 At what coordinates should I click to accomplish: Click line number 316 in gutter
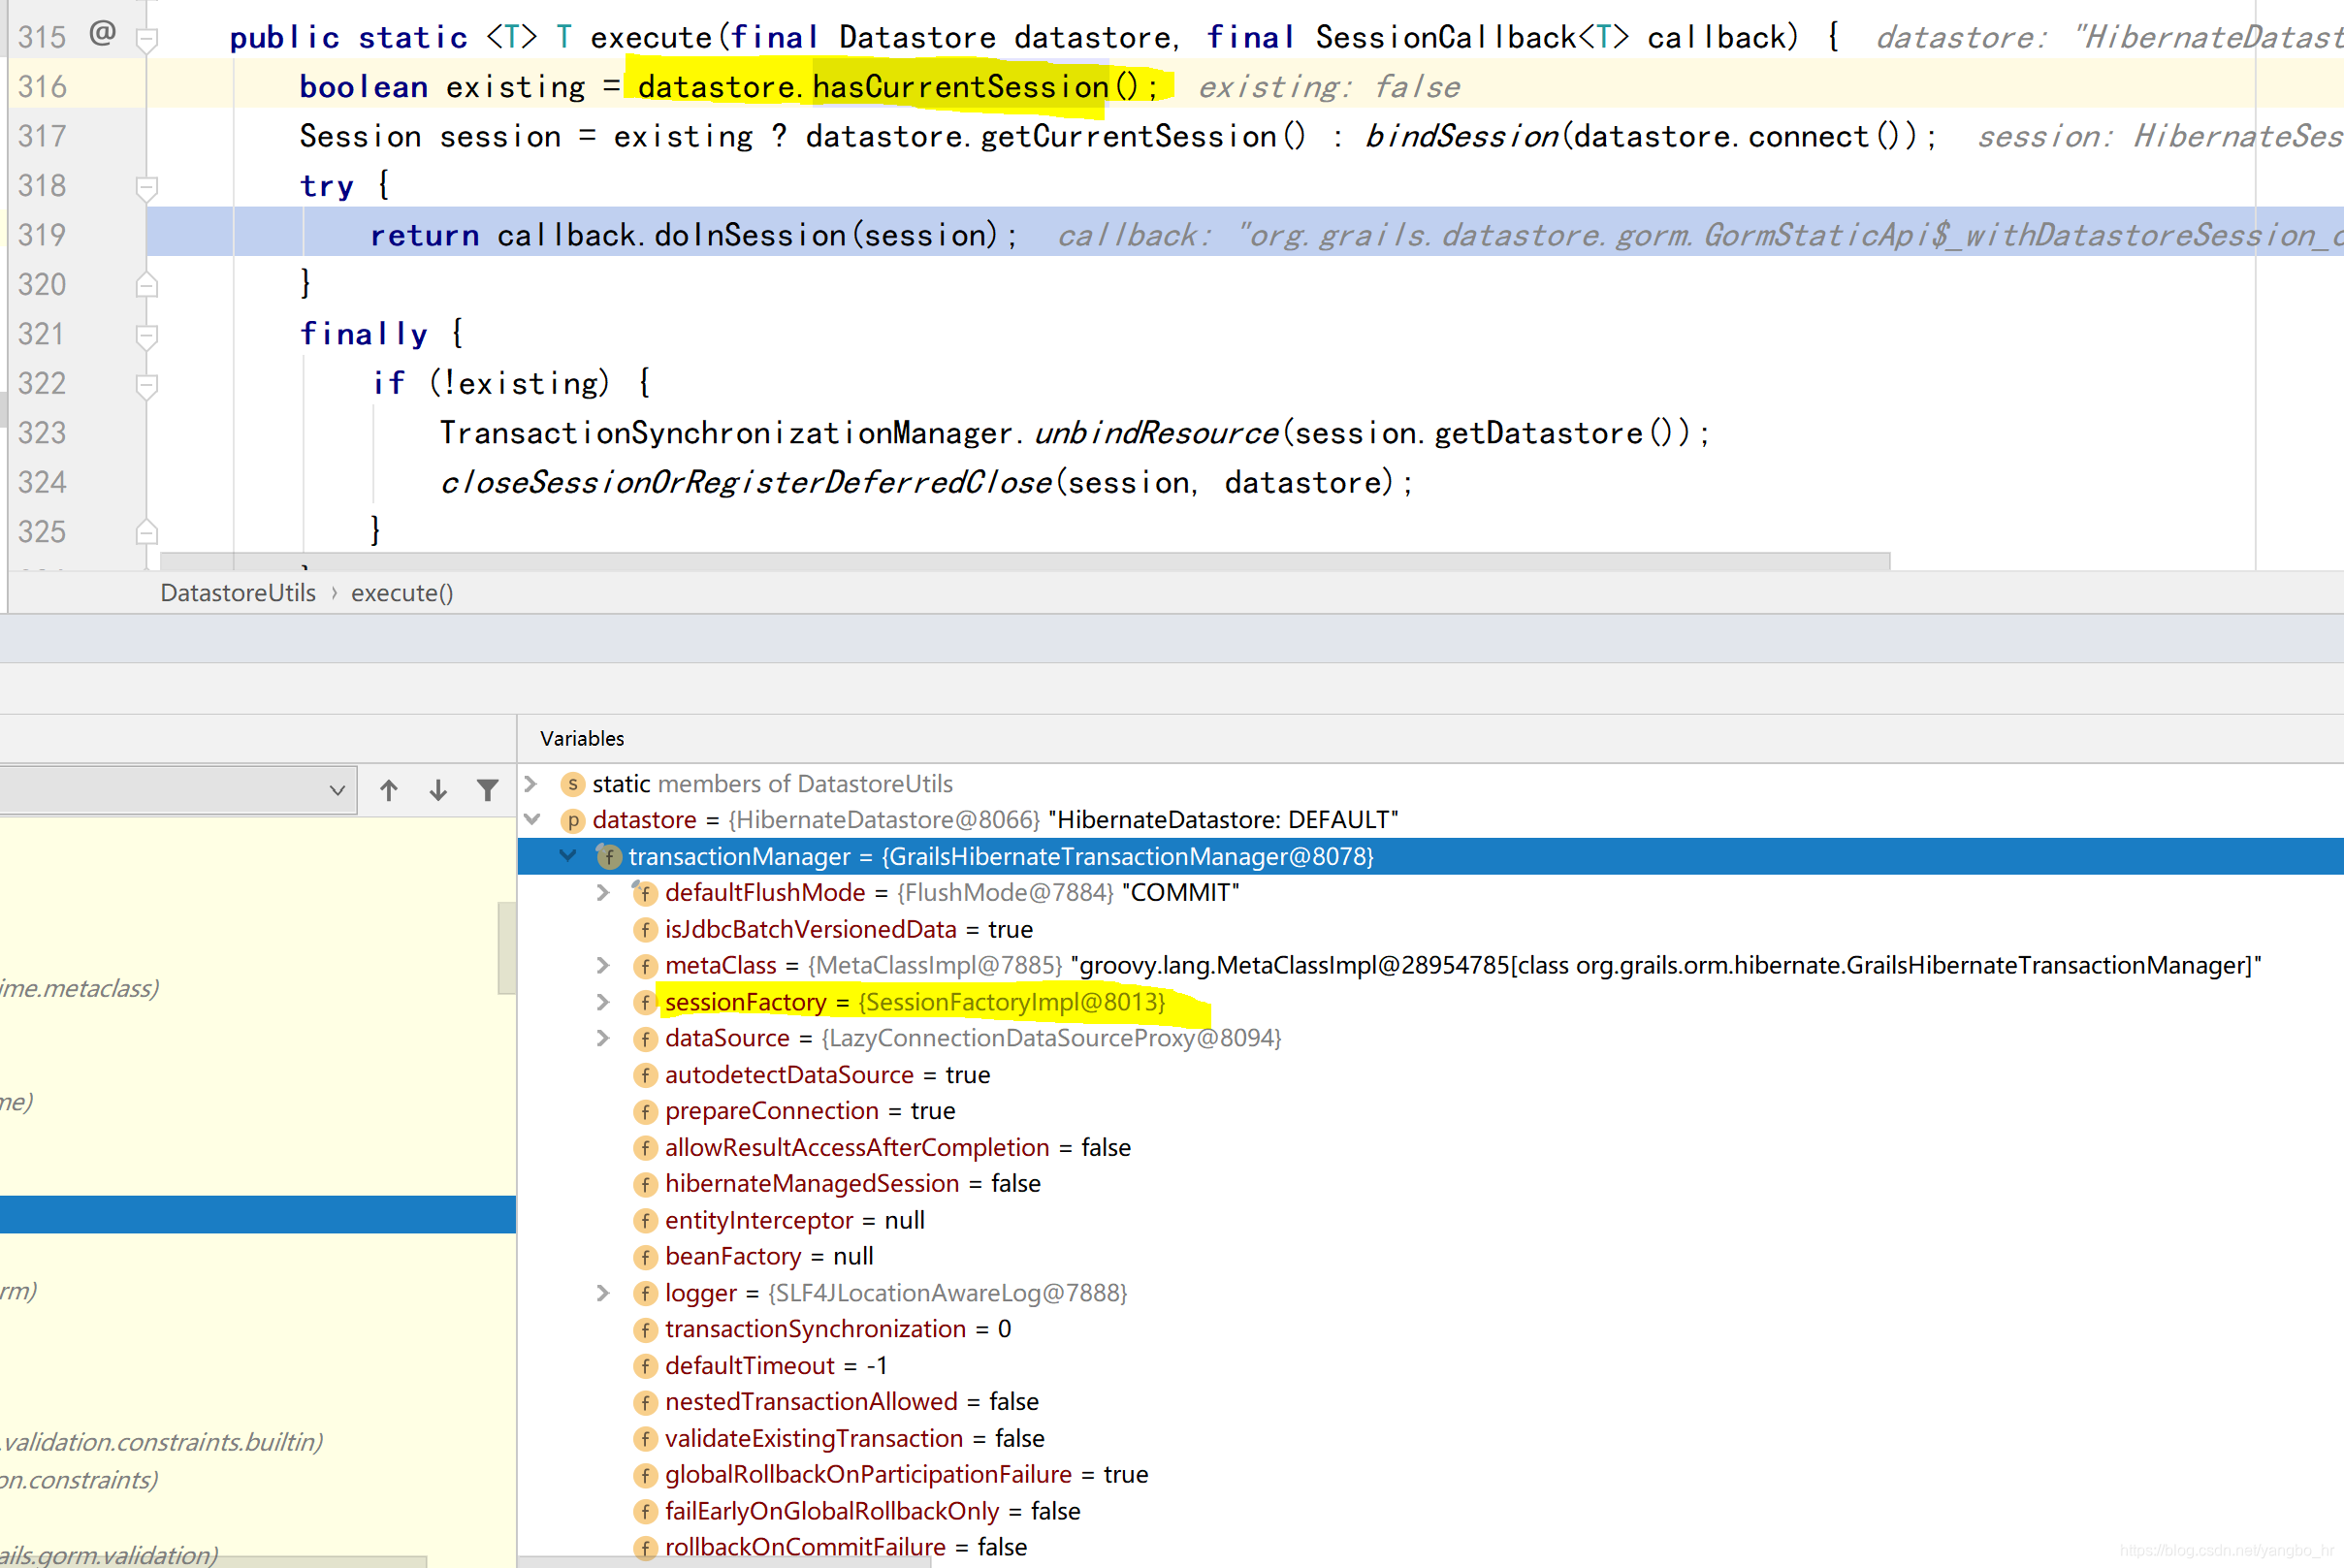[x=42, y=86]
